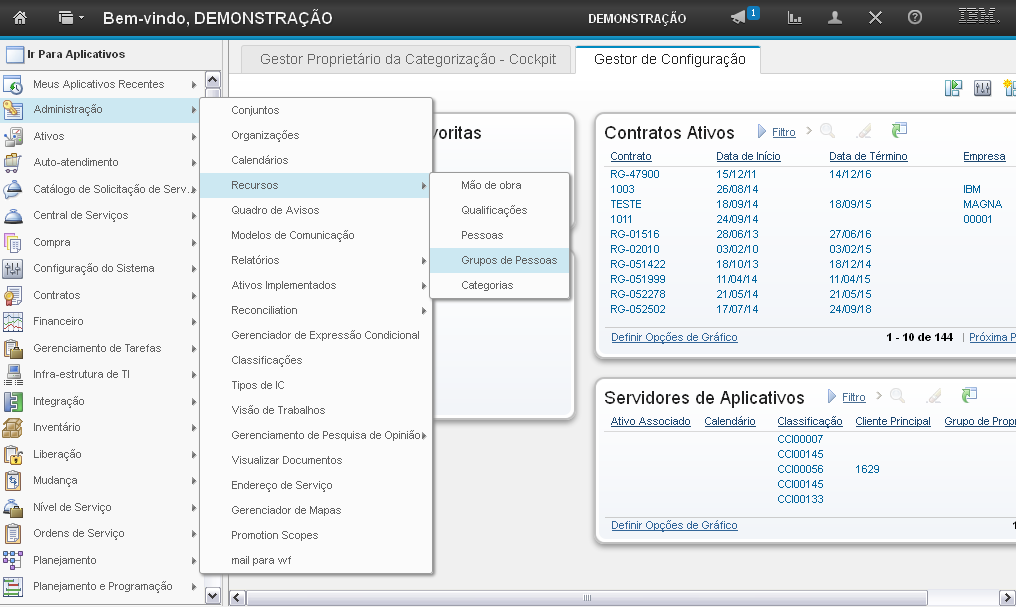The image size is (1016, 607).
Task: Click Definir Opções de Gráfico under Contratos
Action: pos(674,337)
